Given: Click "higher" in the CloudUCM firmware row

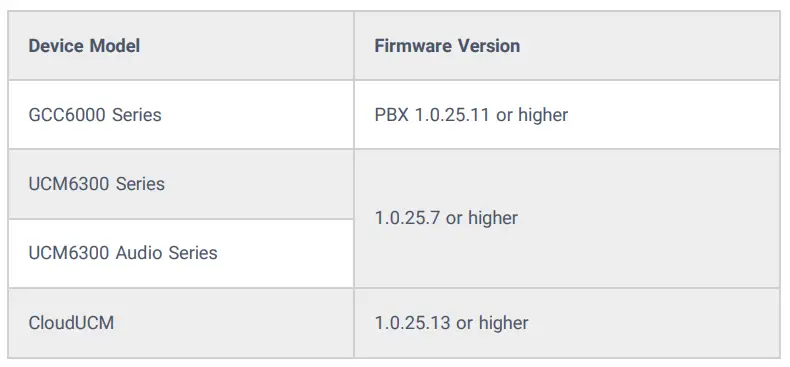Looking at the screenshot, I should 503,323.
